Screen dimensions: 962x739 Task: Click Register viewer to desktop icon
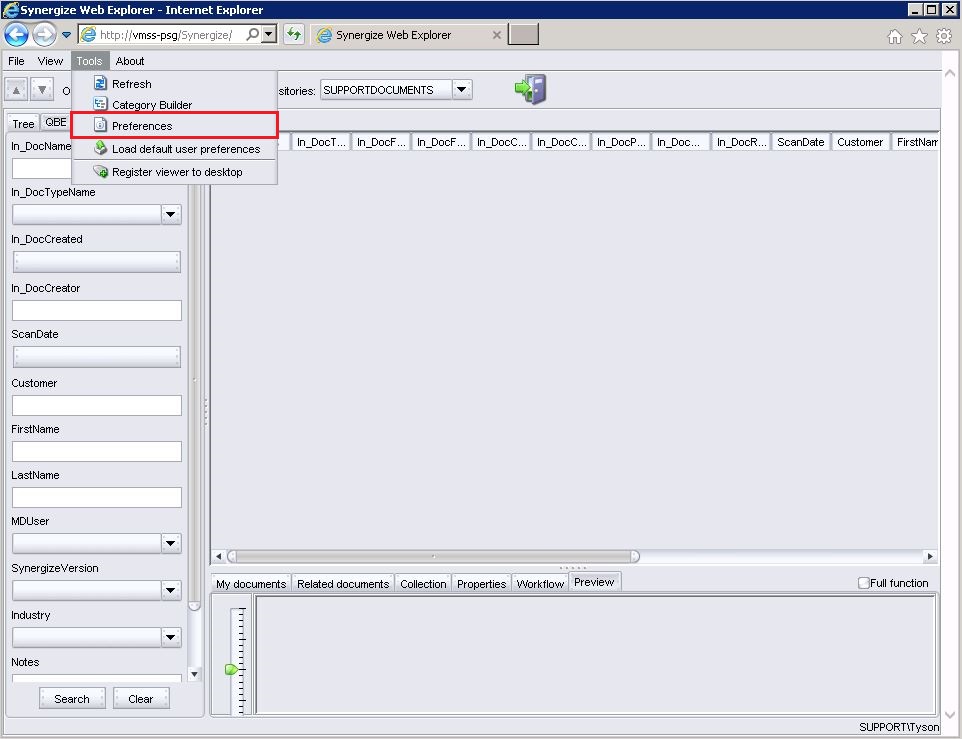pos(101,172)
